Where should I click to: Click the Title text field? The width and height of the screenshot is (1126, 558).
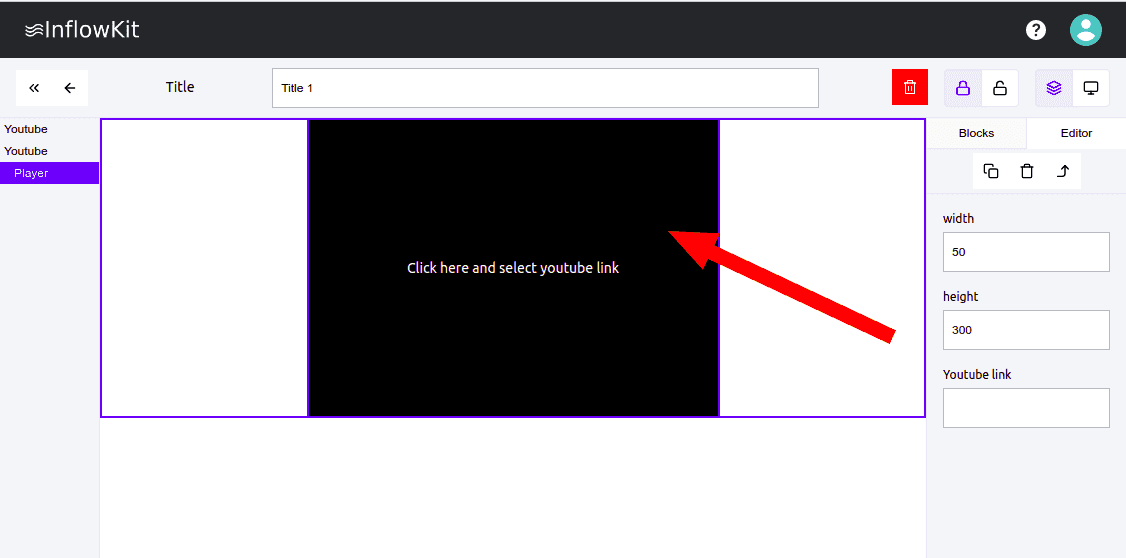click(545, 88)
